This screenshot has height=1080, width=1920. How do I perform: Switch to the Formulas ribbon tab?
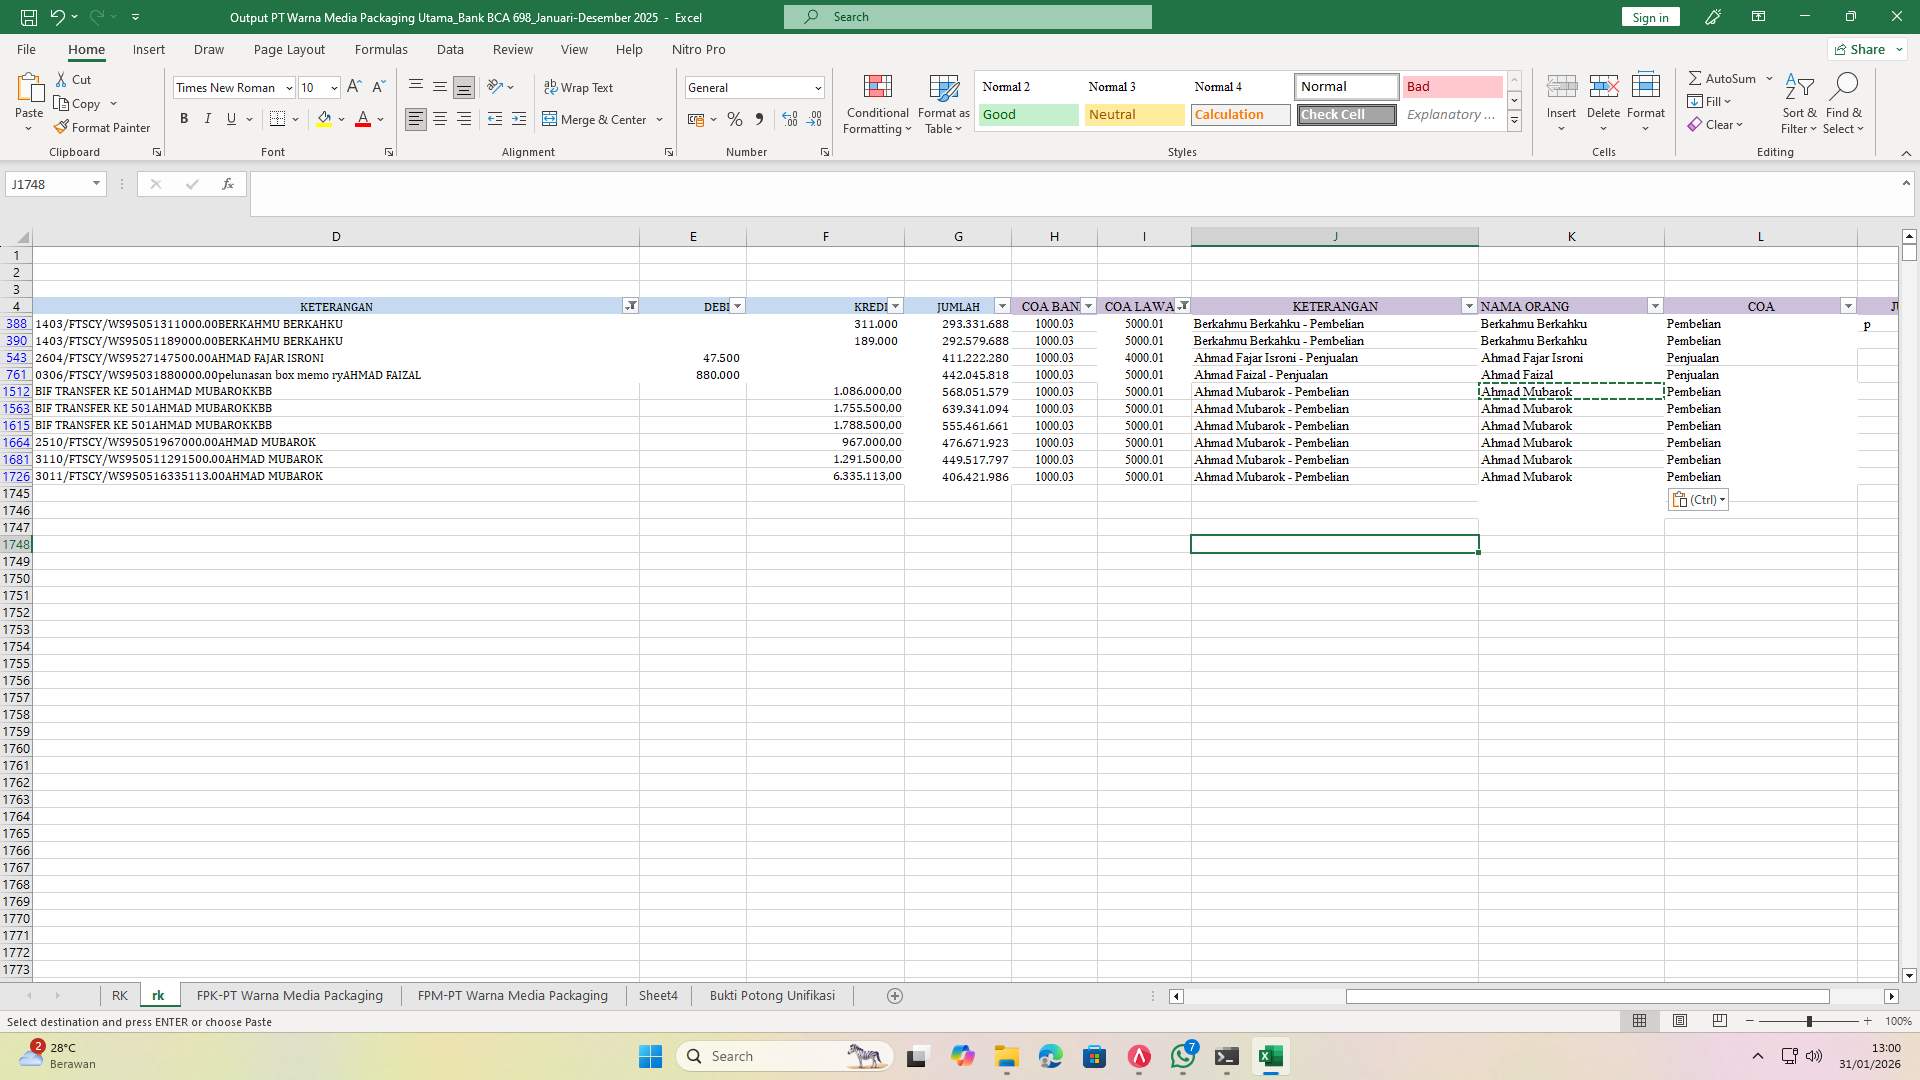pos(381,49)
